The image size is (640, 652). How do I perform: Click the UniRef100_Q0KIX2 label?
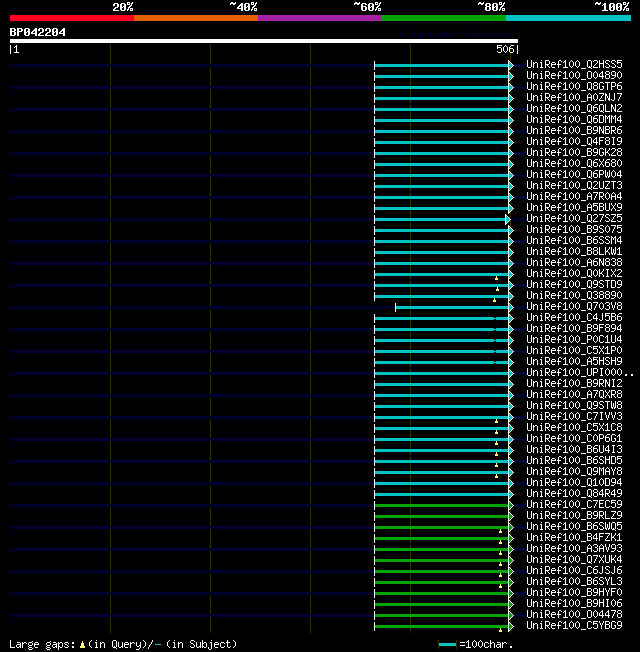click(574, 274)
